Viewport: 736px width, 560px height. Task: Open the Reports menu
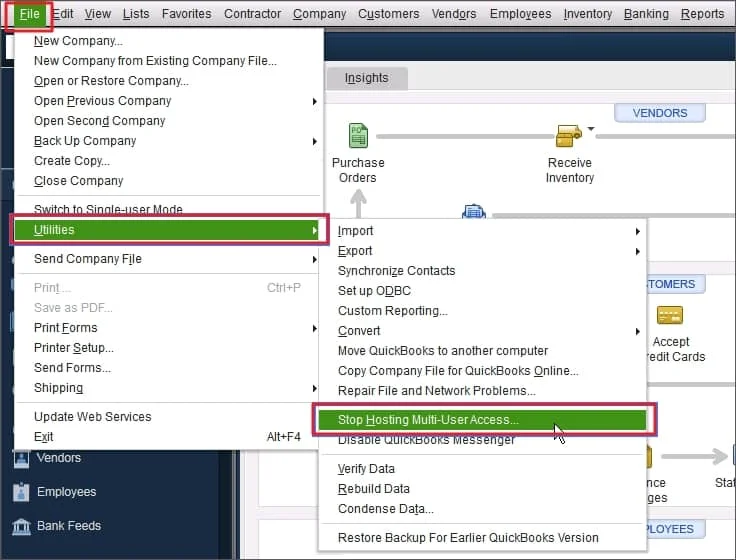[x=702, y=14]
